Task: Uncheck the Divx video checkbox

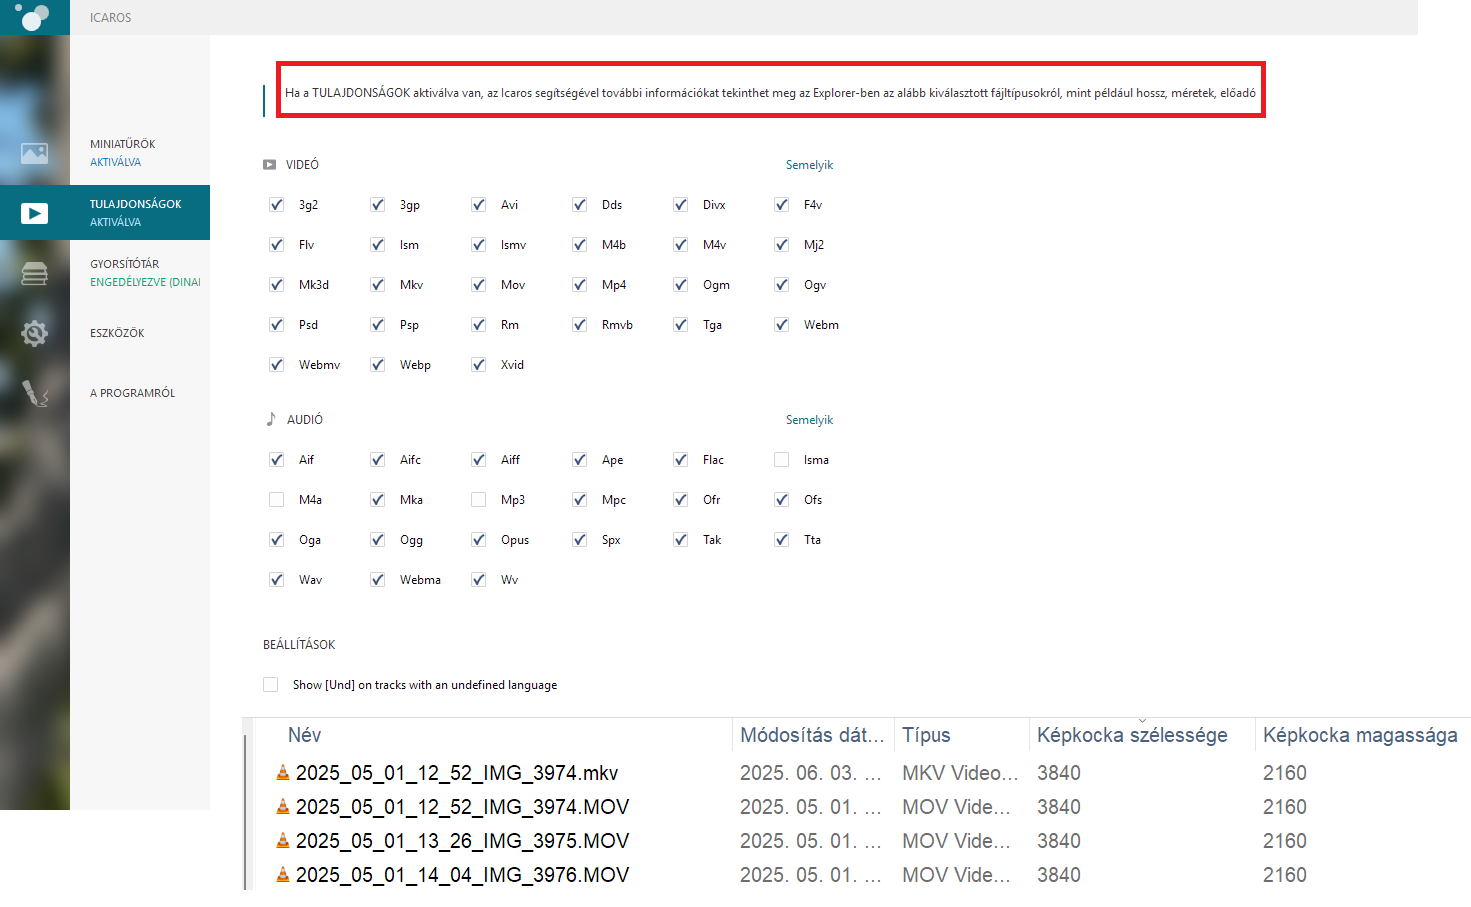Action: 681,205
